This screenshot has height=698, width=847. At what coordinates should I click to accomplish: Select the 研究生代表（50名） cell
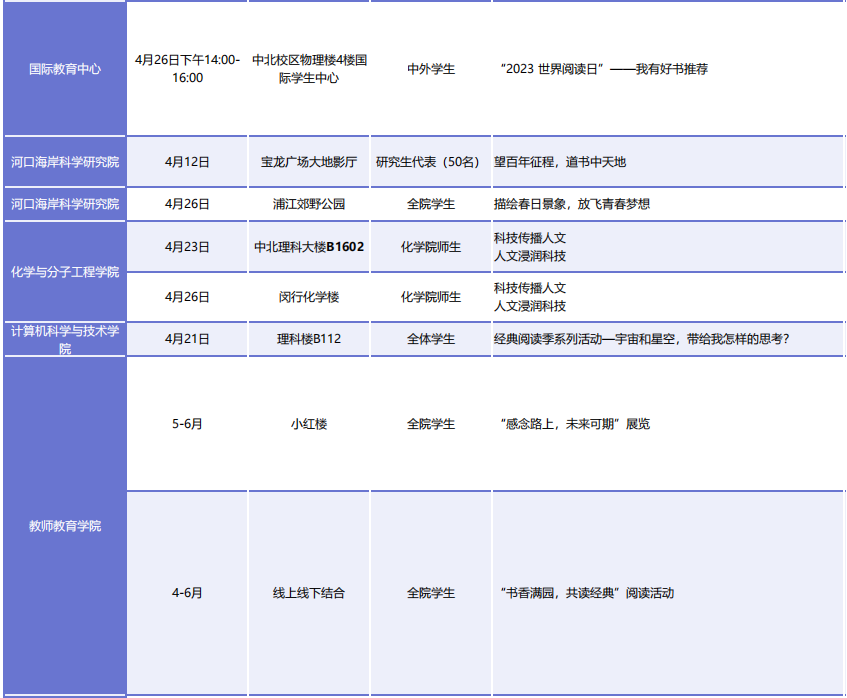point(431,162)
